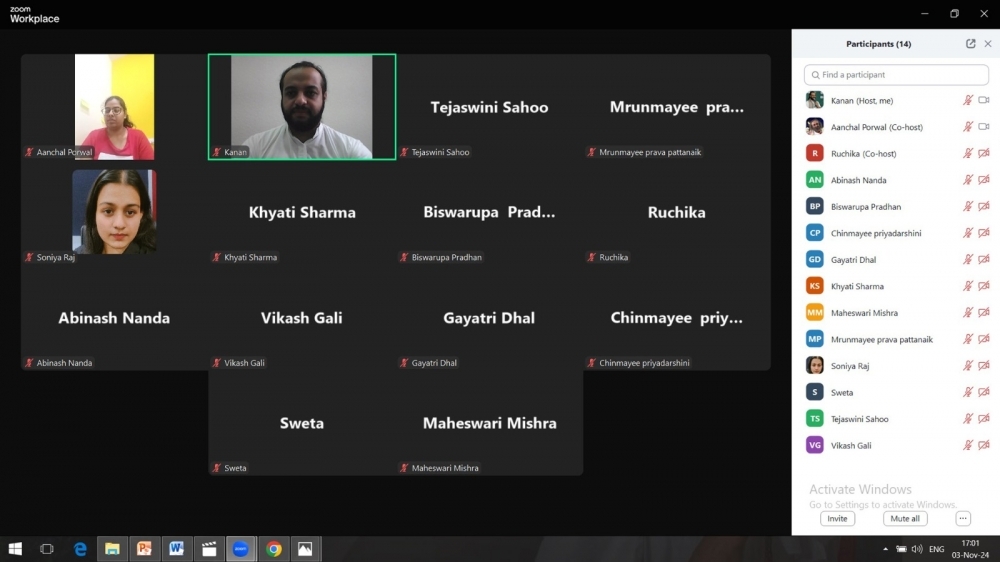The image size is (1000, 562).
Task: Click the Find a participant search box
Action: (896, 75)
